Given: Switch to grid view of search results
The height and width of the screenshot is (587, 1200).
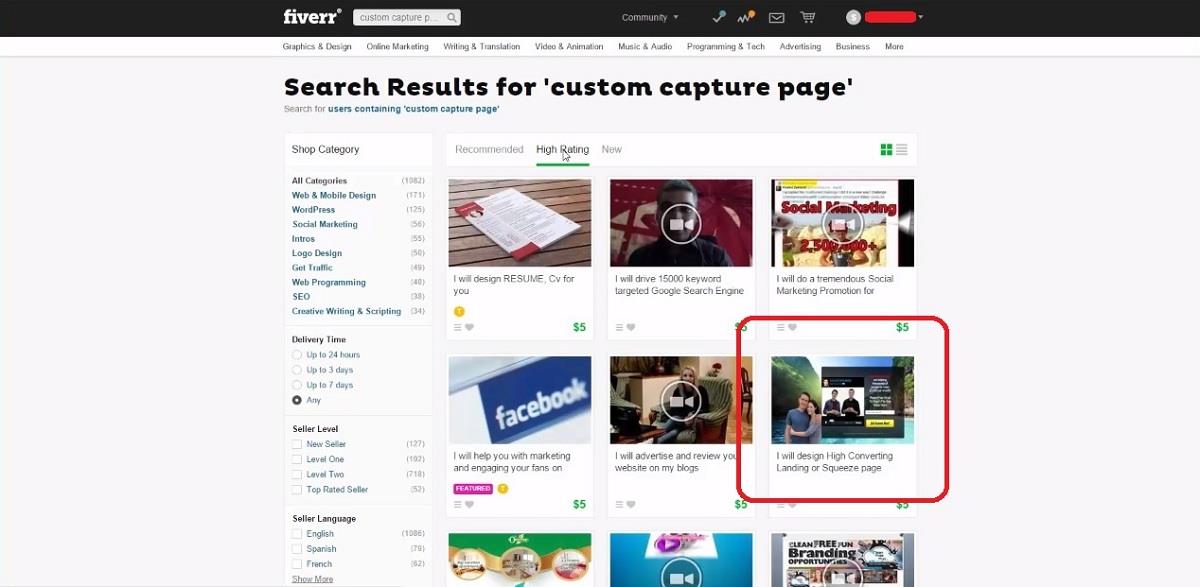Looking at the screenshot, I should pos(886,148).
